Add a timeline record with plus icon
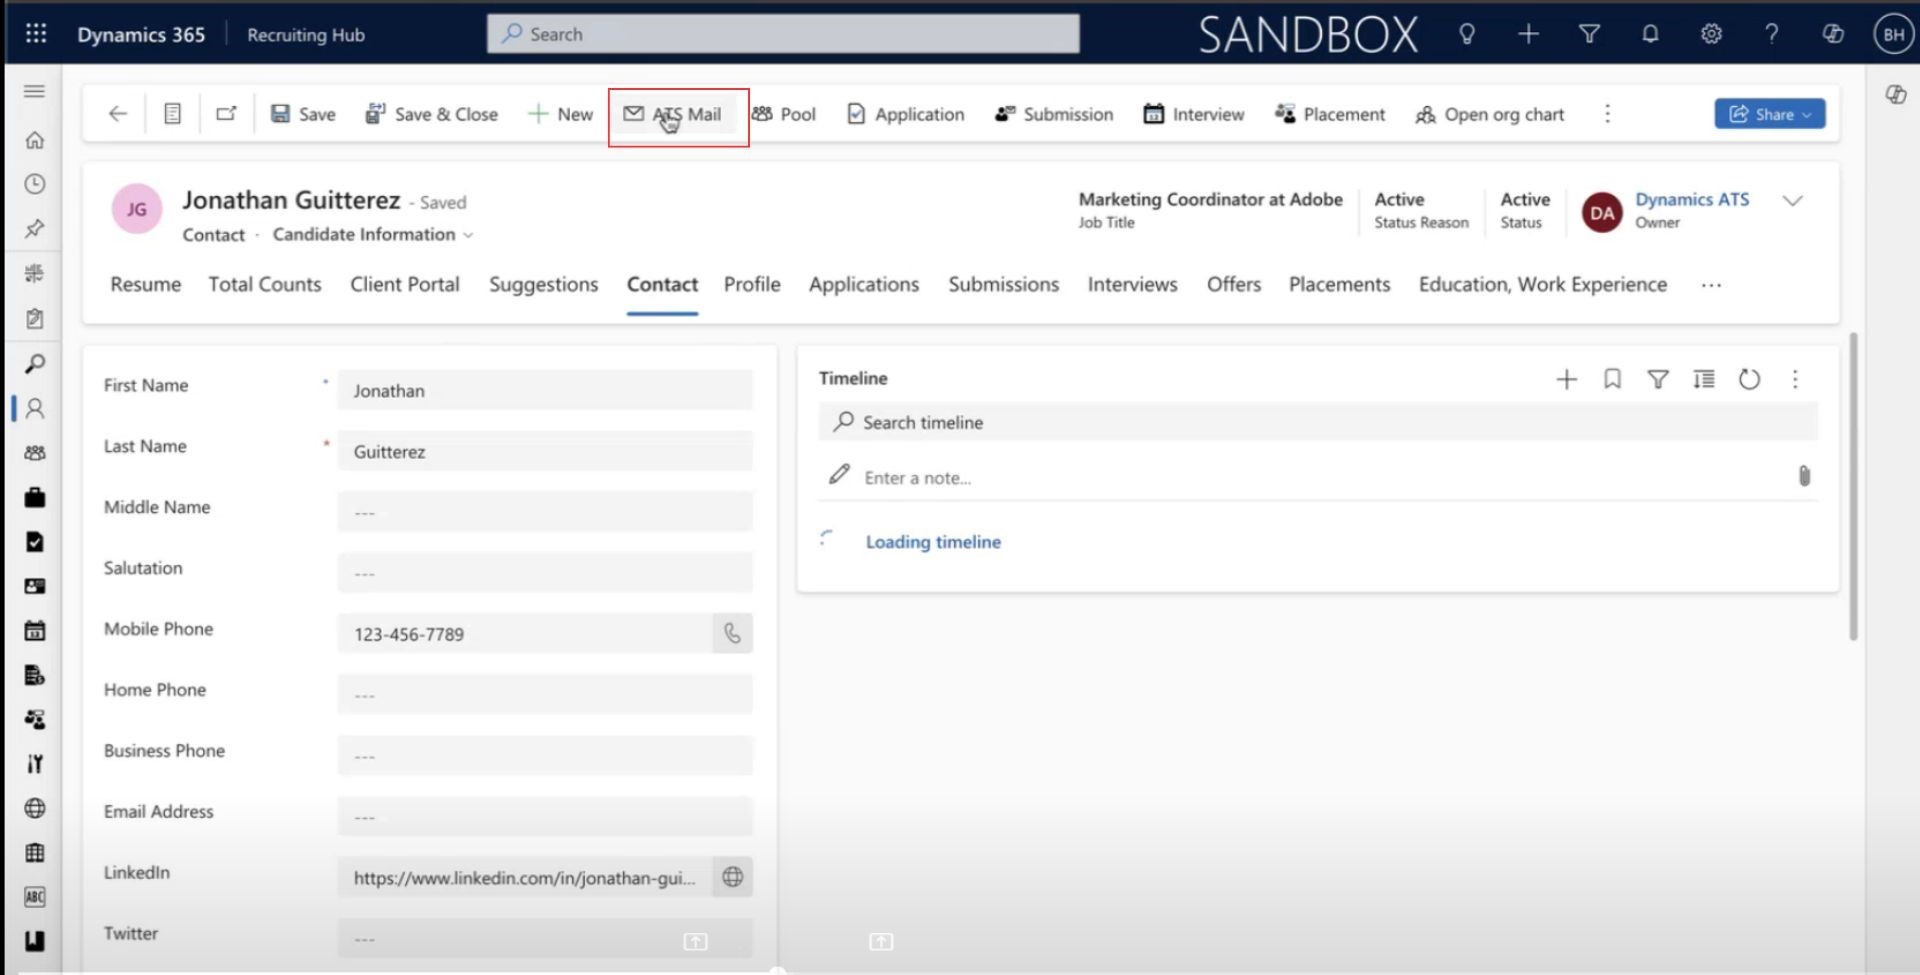This screenshot has height=975, width=1920. point(1566,379)
